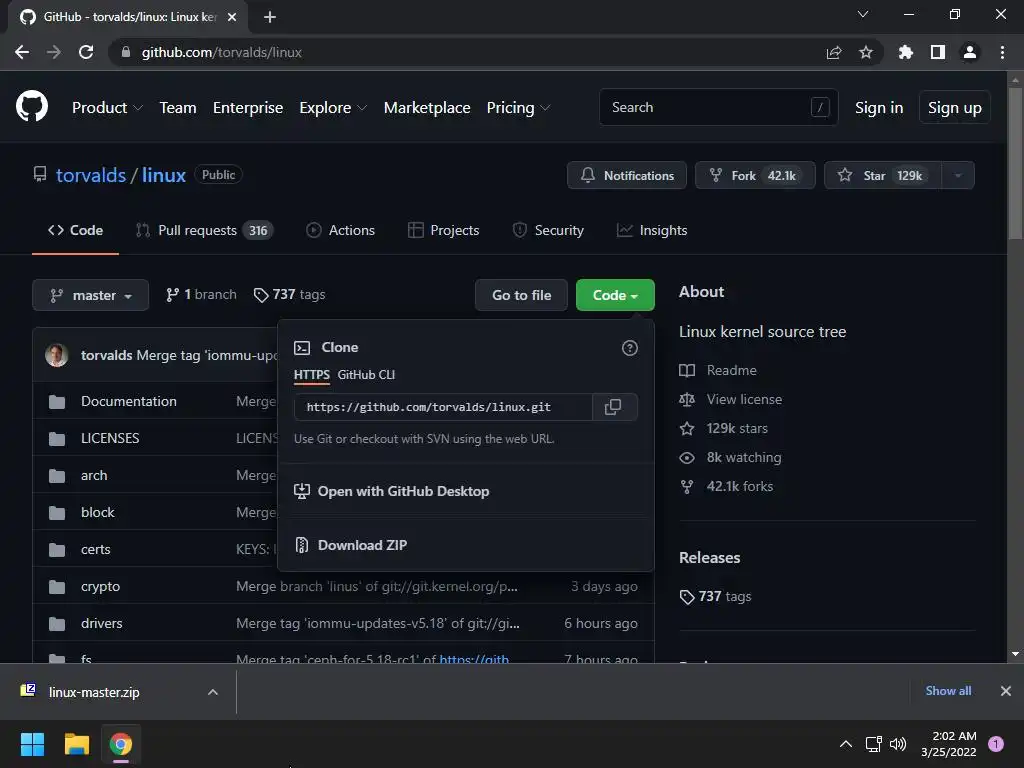Click the Go to file button
Viewport: 1024px width, 768px height.
521,295
